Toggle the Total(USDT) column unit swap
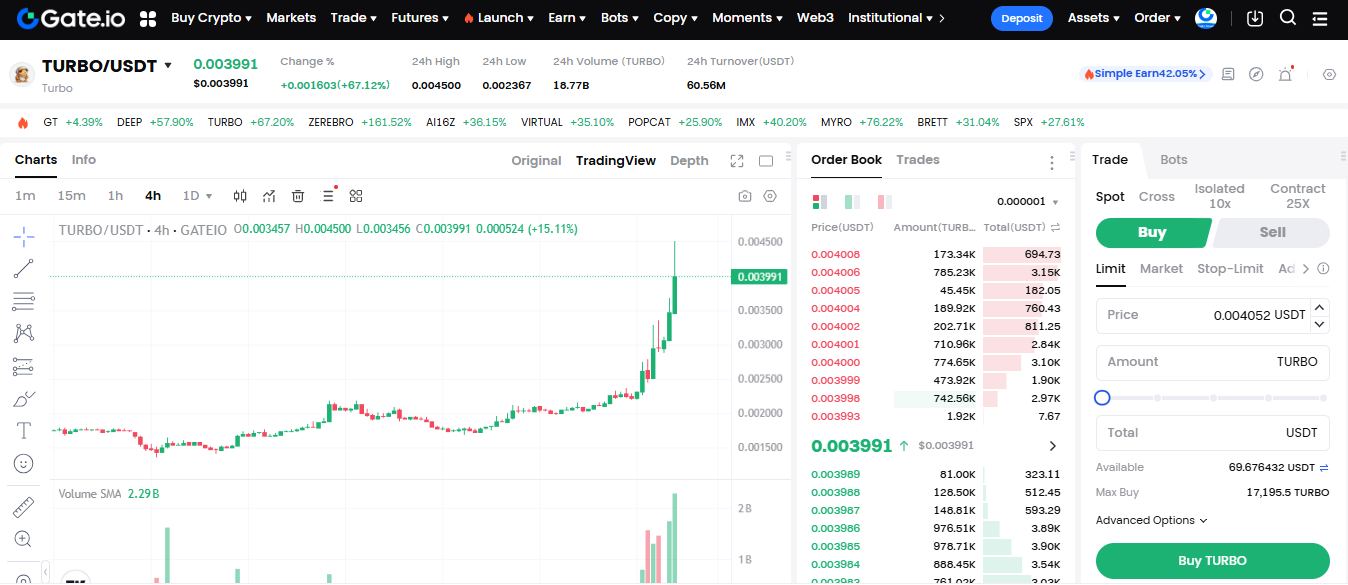 click(1055, 228)
